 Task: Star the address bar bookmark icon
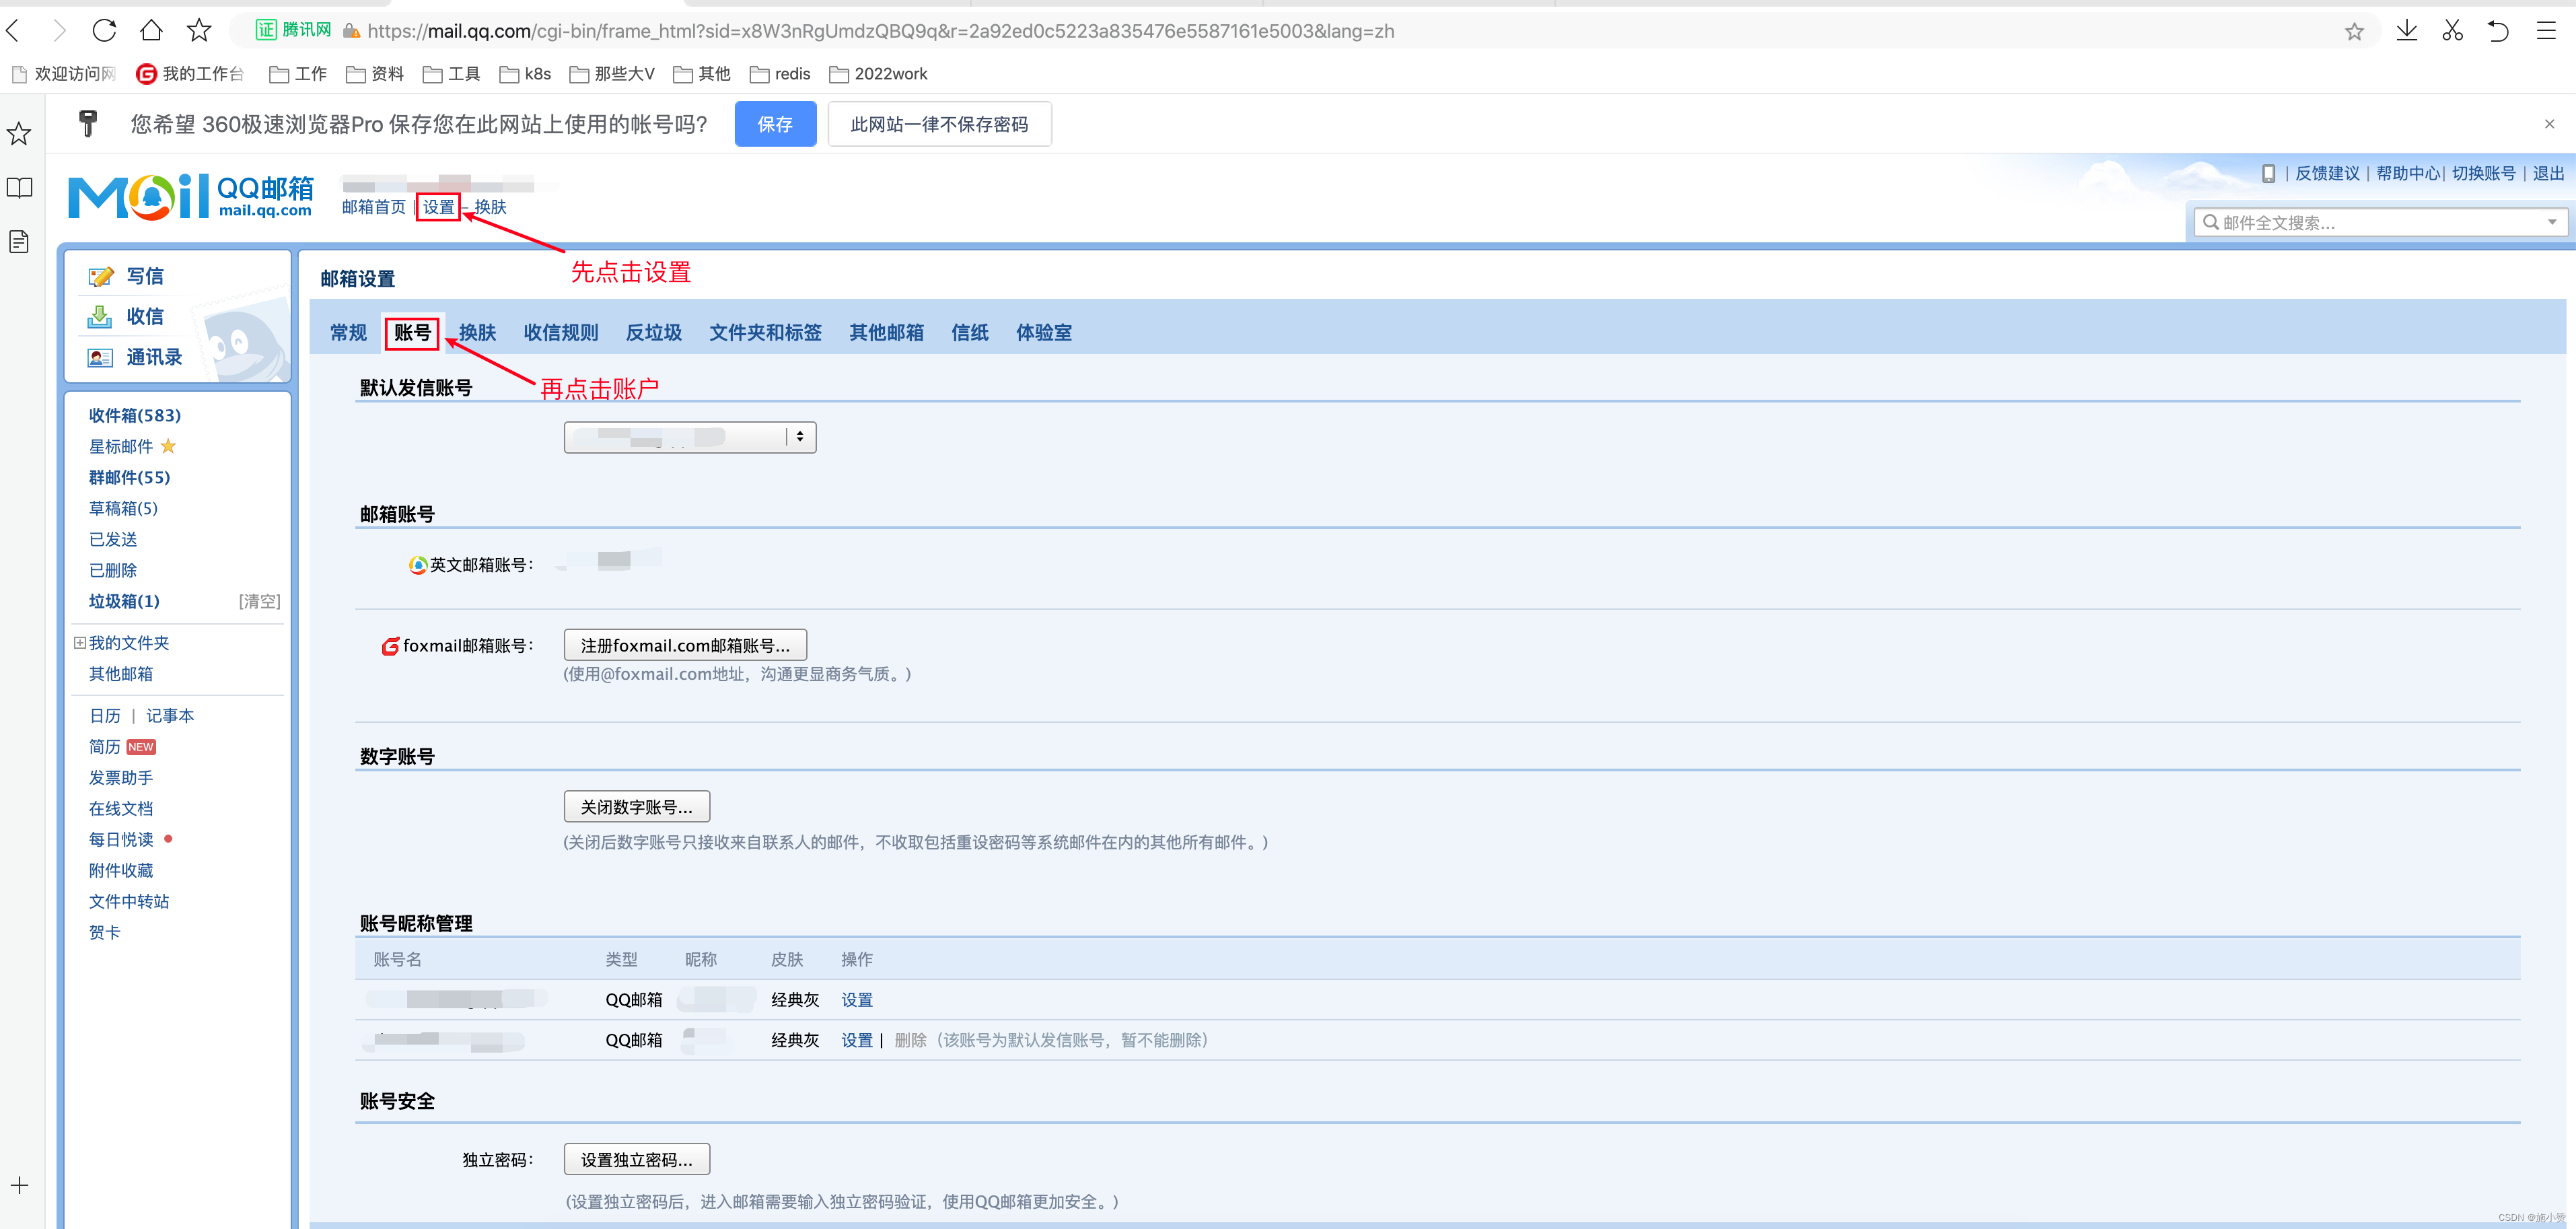pyautogui.click(x=2354, y=31)
